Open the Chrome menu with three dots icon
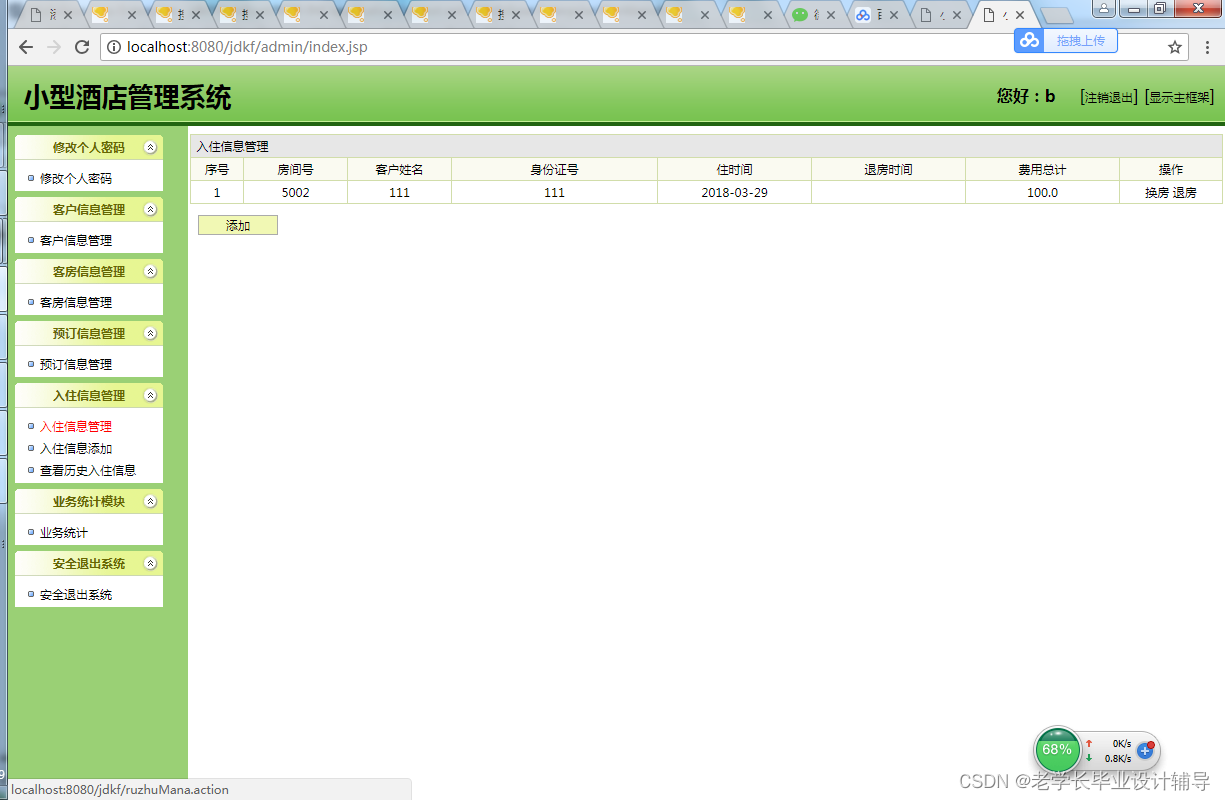The width and height of the screenshot is (1225, 800). 1208,46
